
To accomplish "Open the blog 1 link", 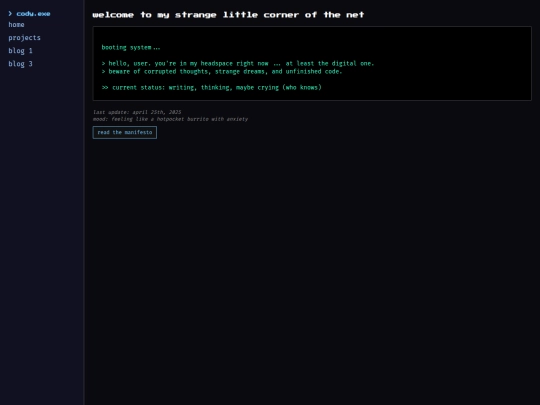I will tap(20, 51).
